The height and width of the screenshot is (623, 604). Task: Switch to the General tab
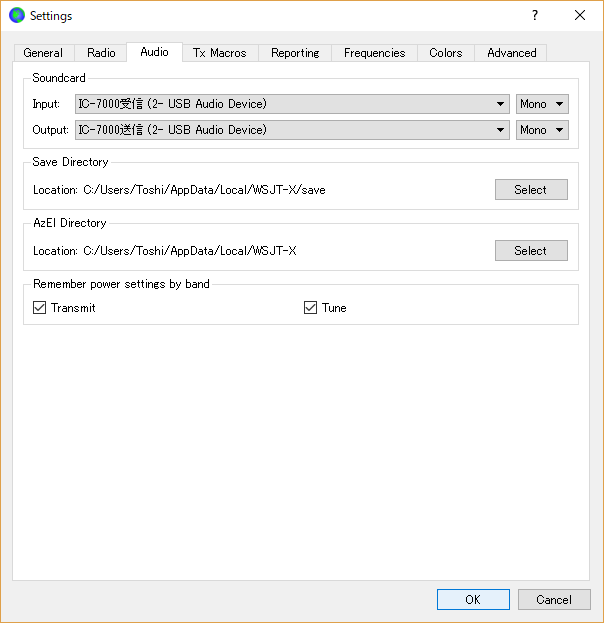[43, 53]
